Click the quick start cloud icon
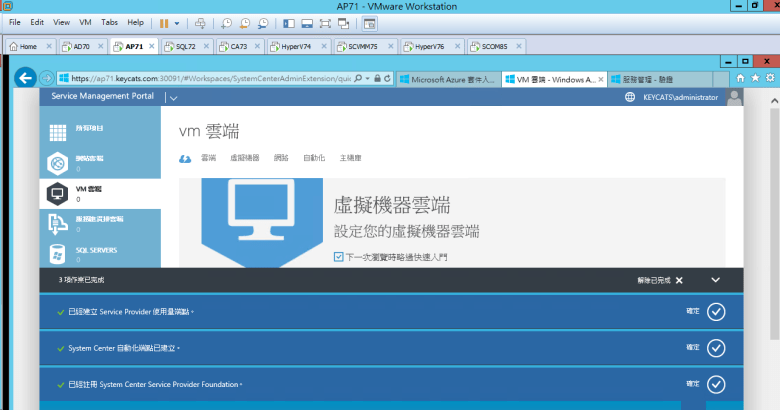The height and width of the screenshot is (410, 780). [184, 158]
